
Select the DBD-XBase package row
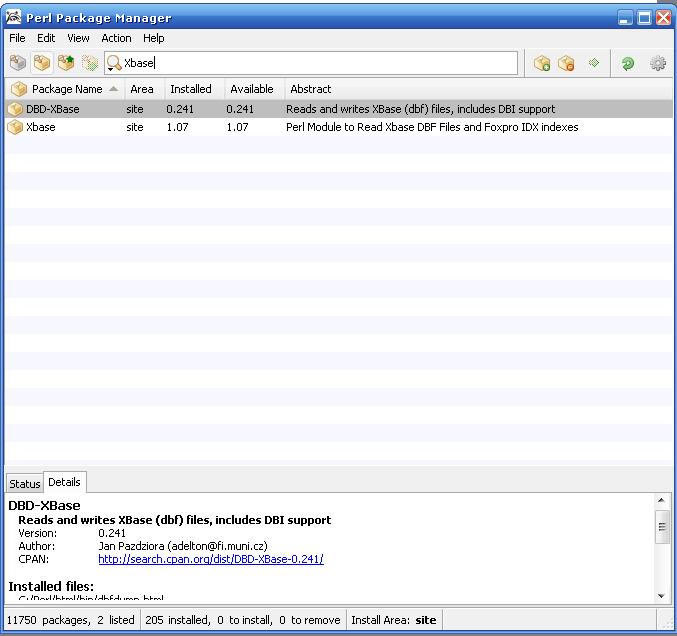(x=339, y=109)
